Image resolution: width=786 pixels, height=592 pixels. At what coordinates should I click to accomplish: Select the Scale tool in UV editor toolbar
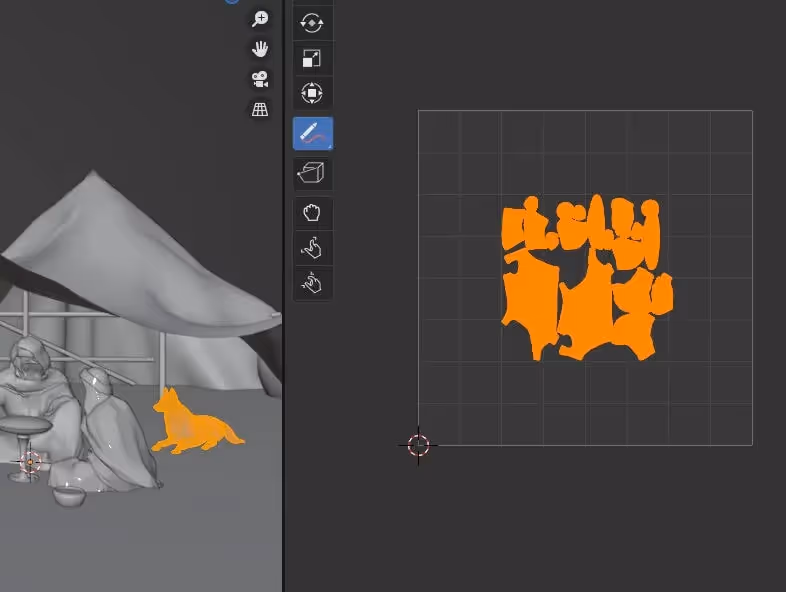[312, 58]
